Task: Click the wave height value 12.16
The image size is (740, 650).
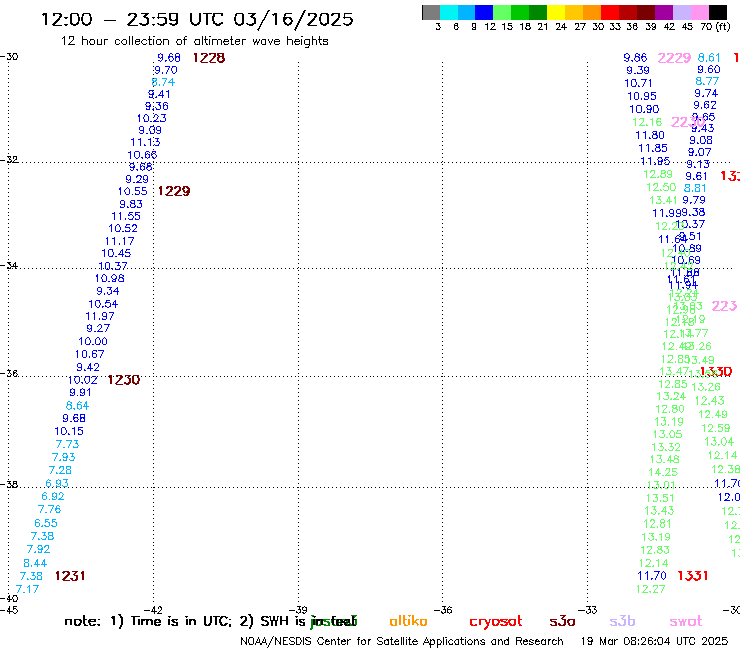Action: pos(648,122)
